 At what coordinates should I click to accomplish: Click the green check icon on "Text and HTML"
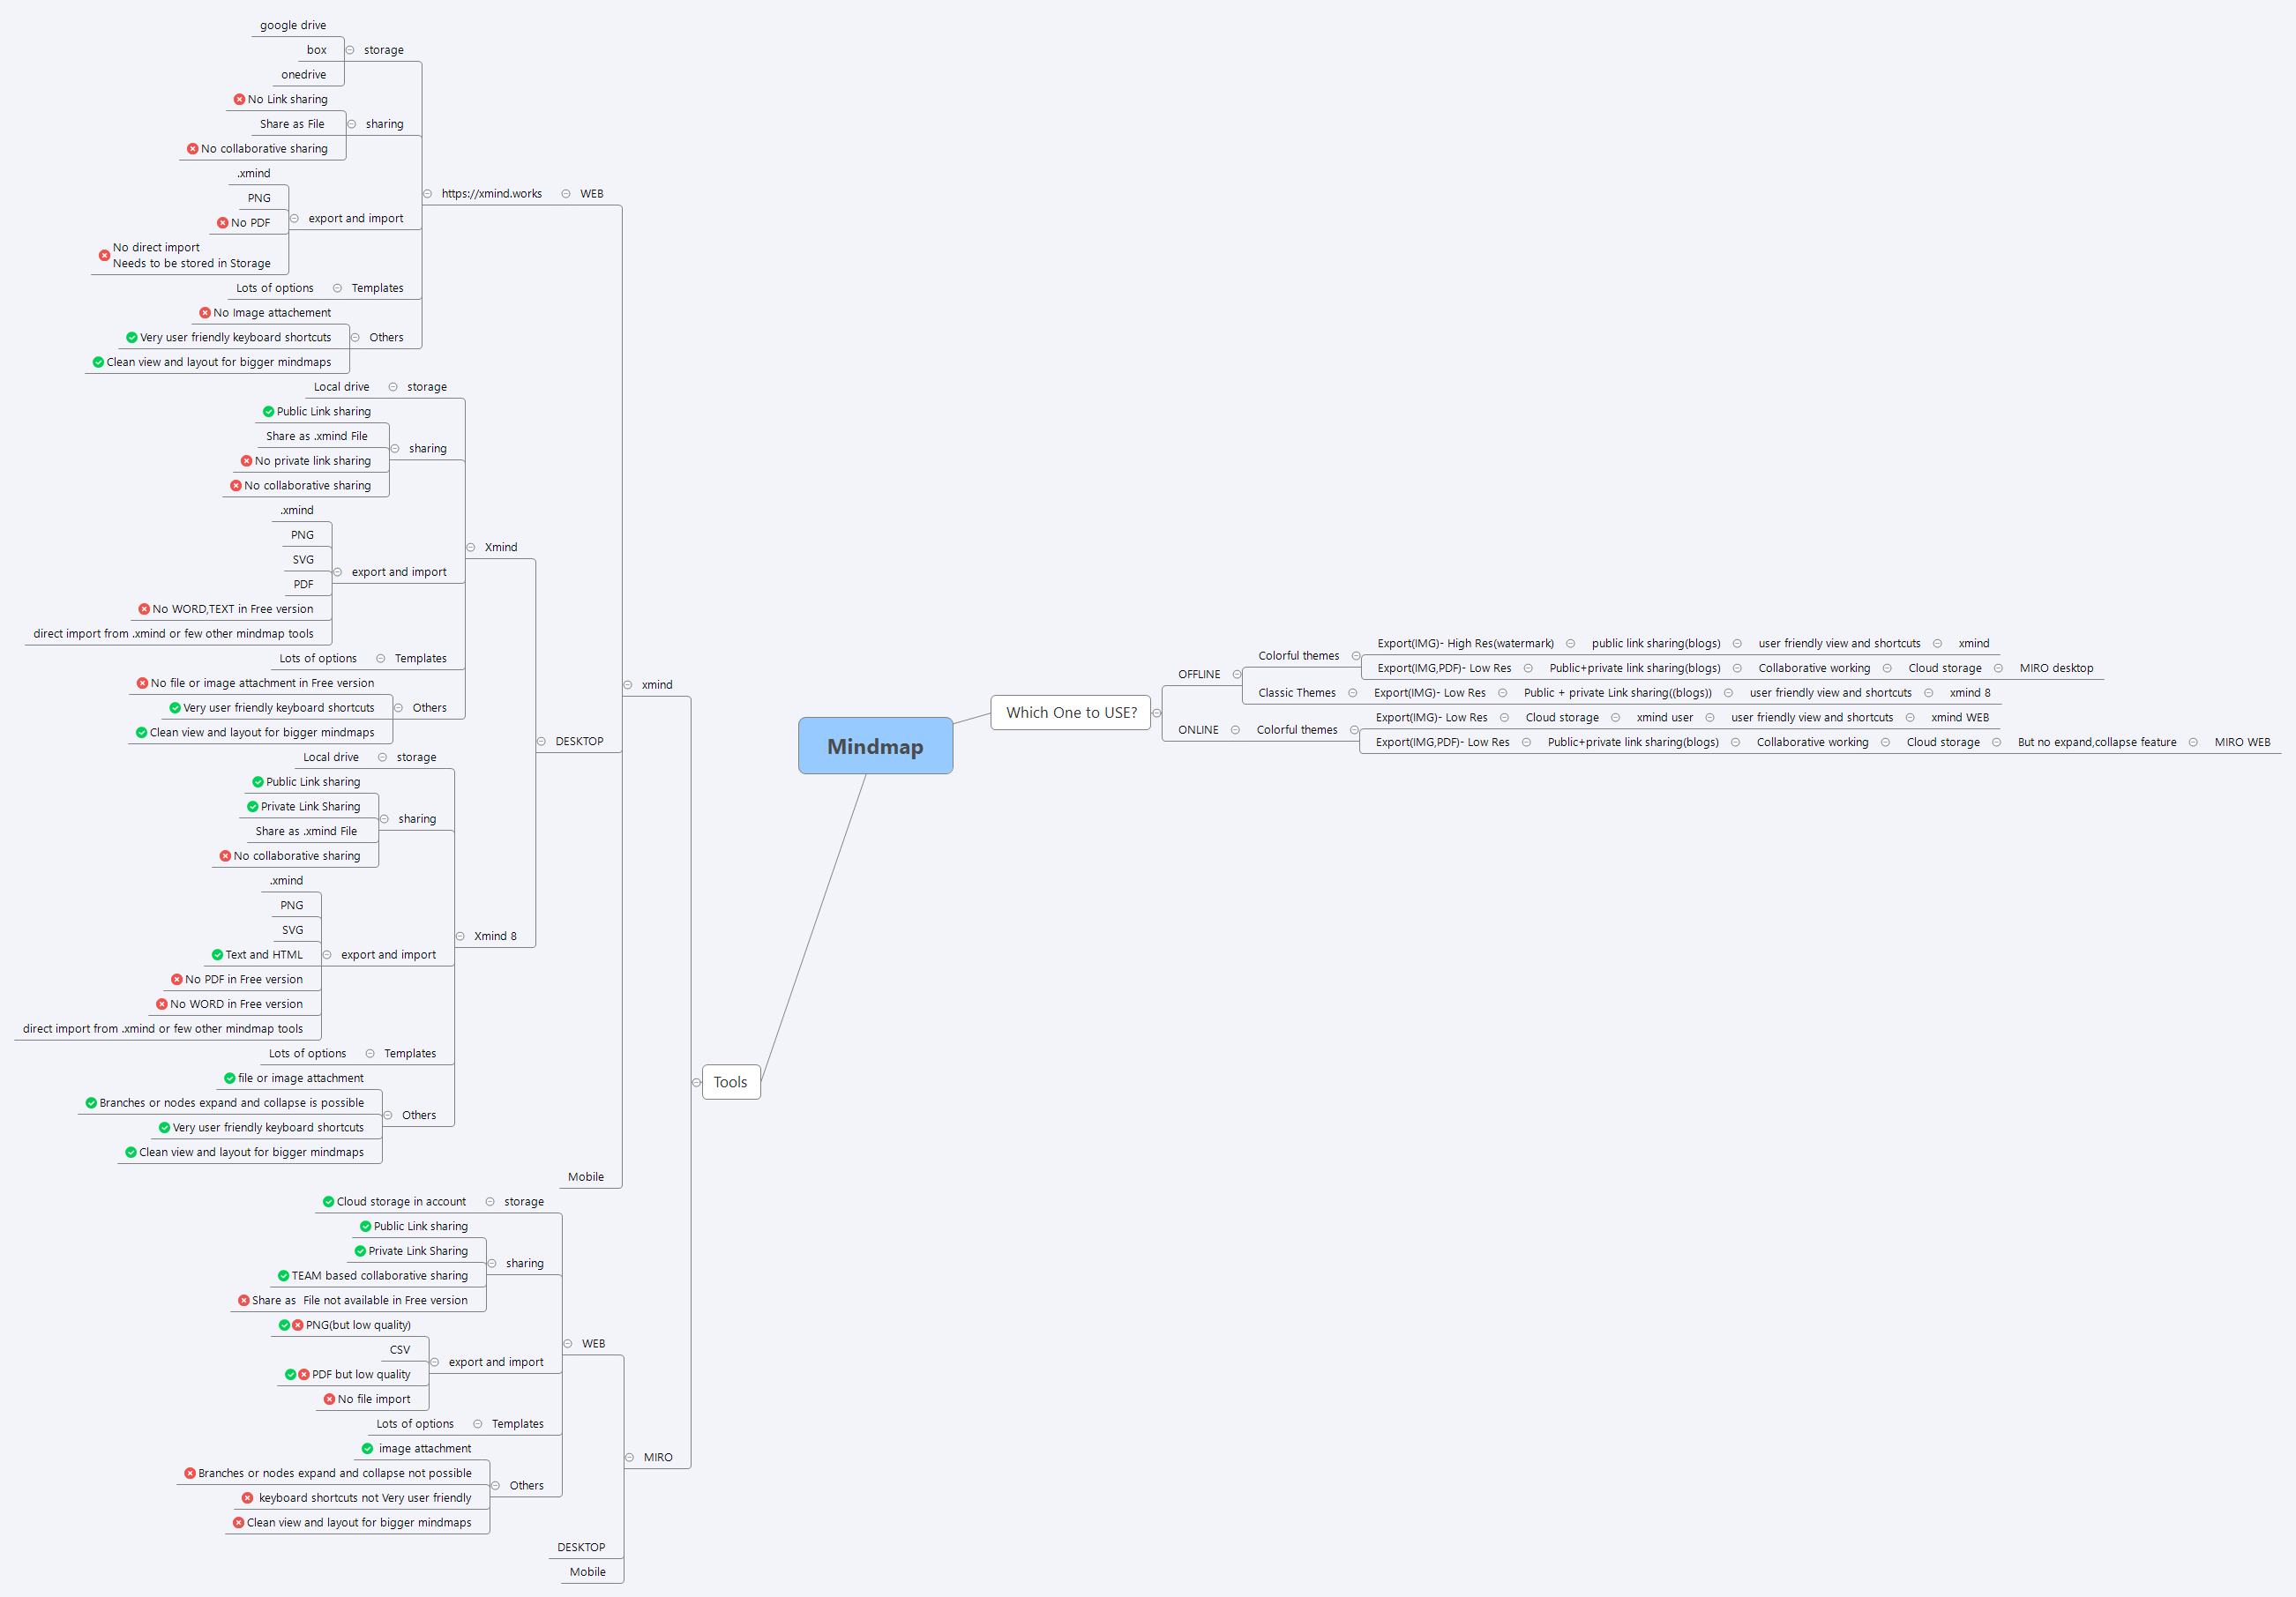point(216,954)
